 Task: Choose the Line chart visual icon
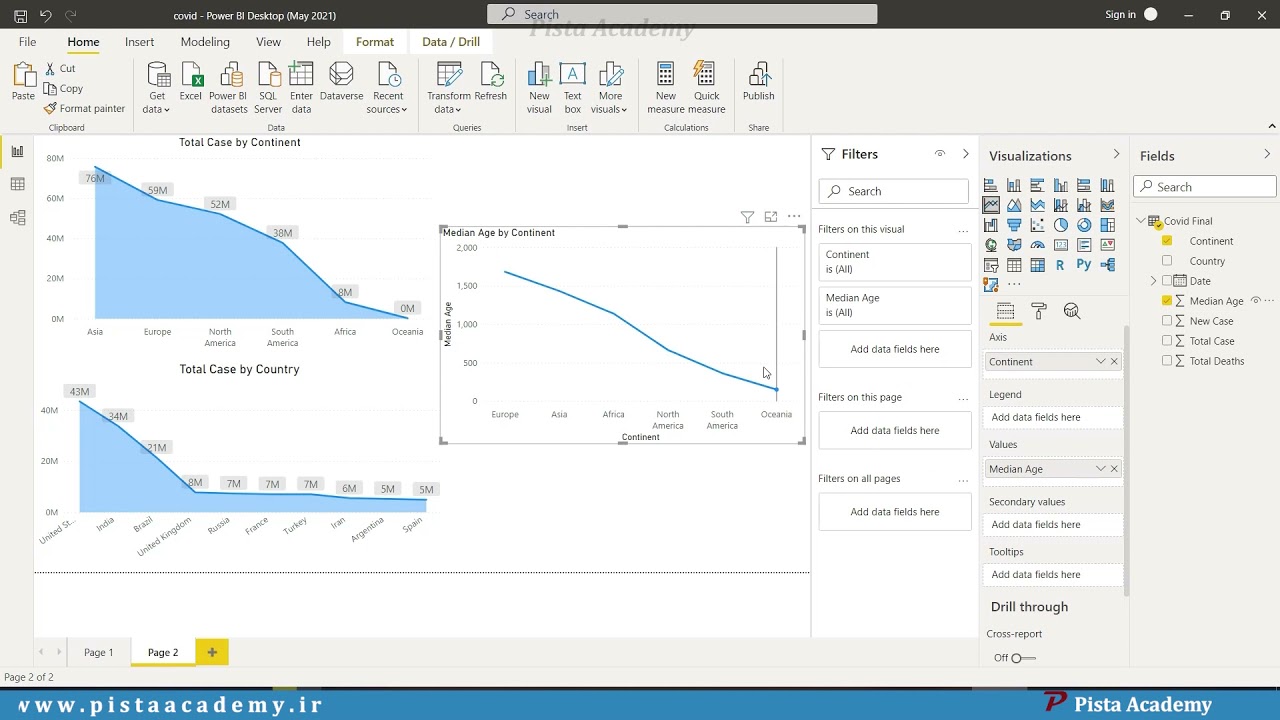coord(991,205)
